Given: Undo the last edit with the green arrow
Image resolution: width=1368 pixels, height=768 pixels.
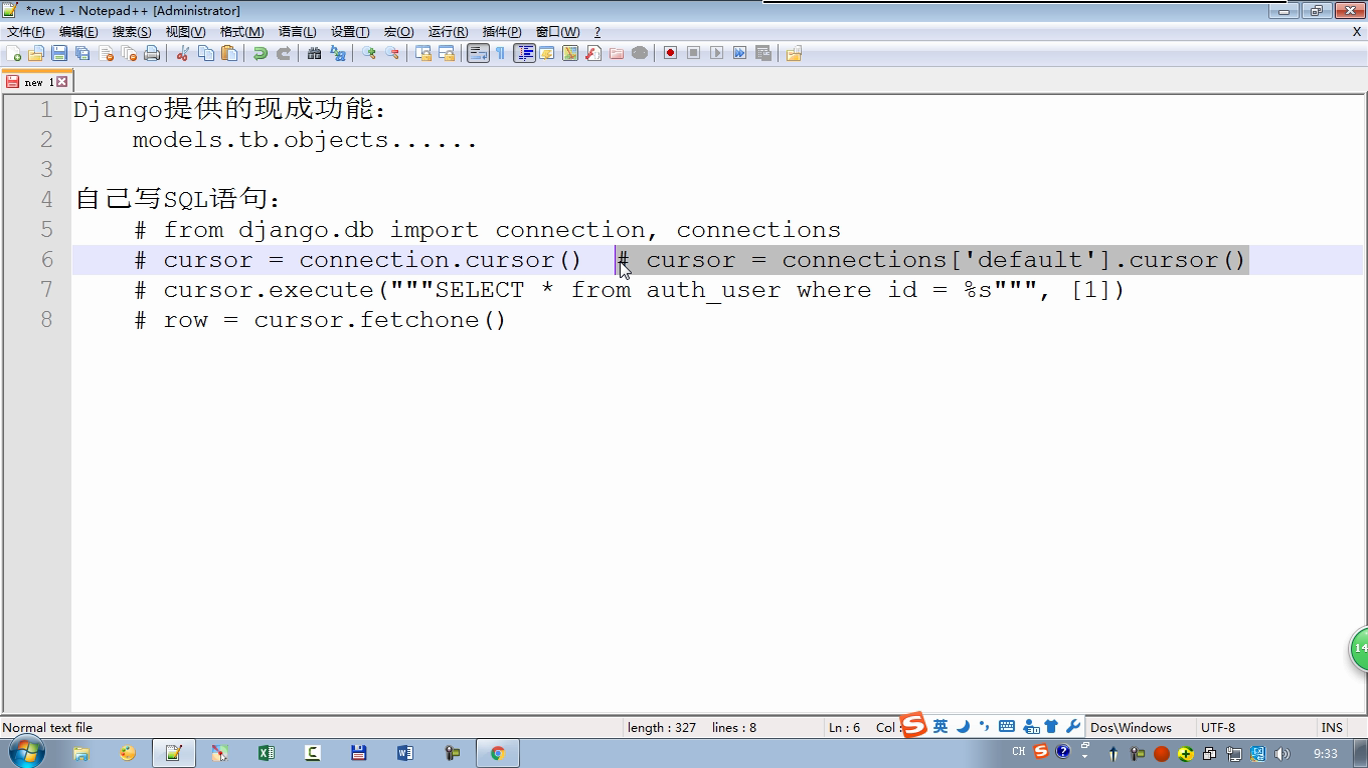Looking at the screenshot, I should [260, 53].
